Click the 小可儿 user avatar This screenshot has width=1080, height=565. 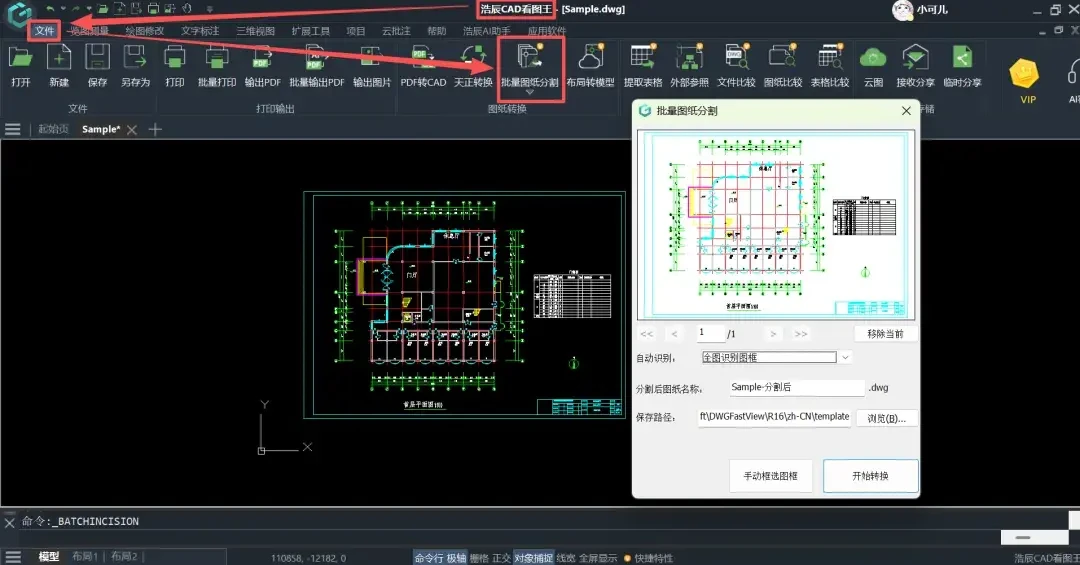coord(902,10)
